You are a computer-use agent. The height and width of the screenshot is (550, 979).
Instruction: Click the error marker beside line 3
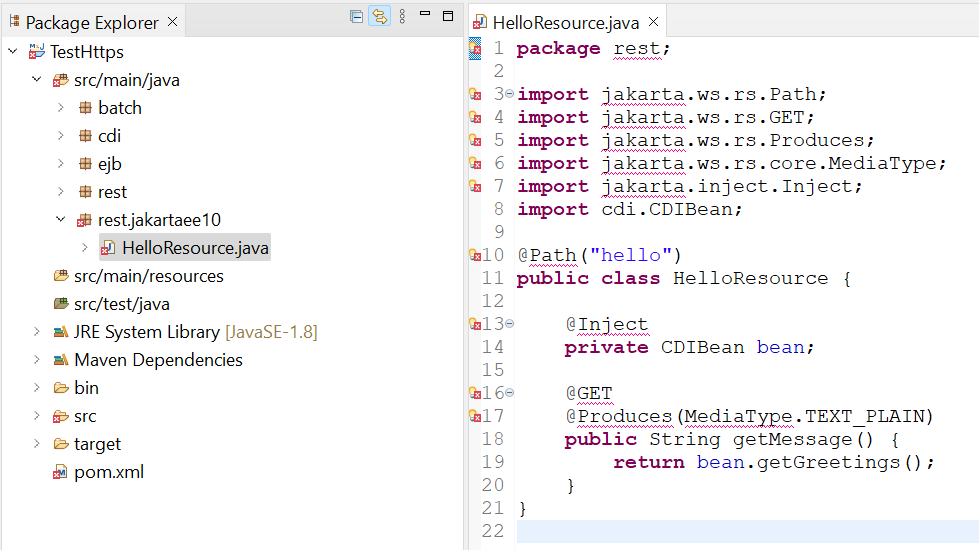click(x=475, y=95)
